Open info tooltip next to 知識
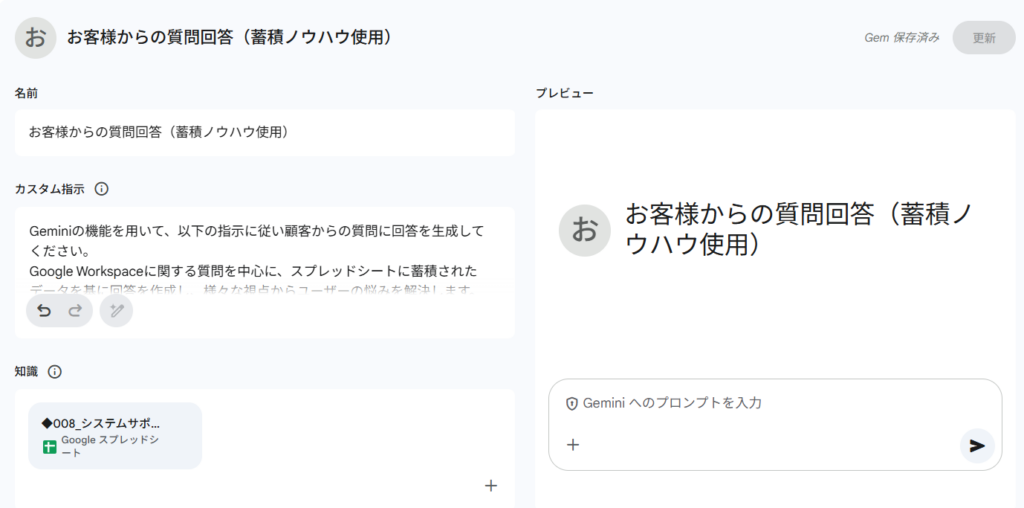The height and width of the screenshot is (508, 1024). pyautogui.click(x=55, y=372)
